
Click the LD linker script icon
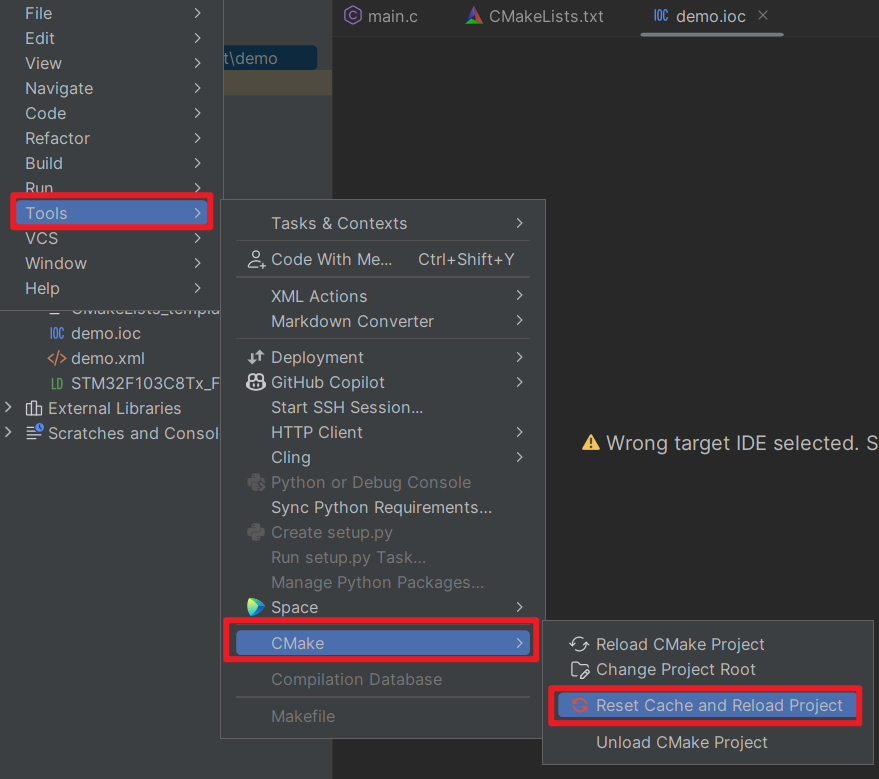(57, 383)
